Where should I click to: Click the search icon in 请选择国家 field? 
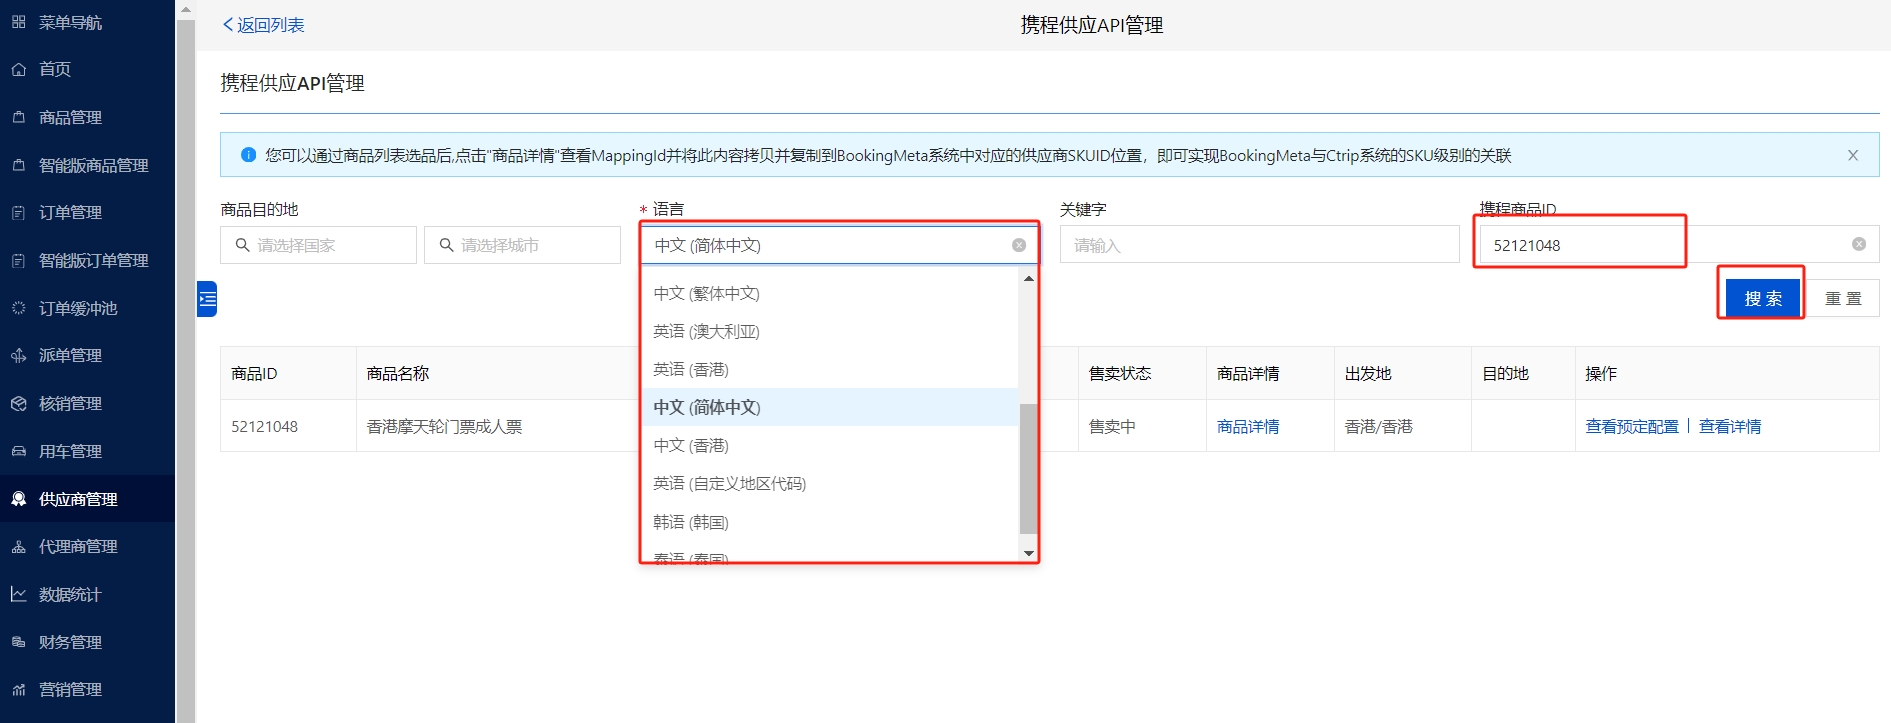(x=242, y=245)
